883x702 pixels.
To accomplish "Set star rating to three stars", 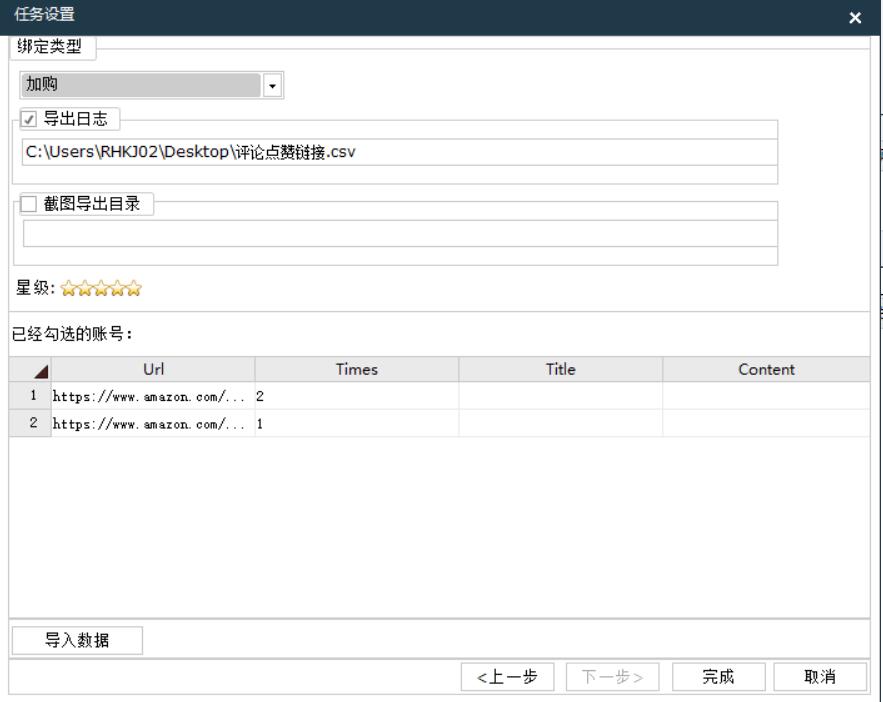I will pos(101,288).
